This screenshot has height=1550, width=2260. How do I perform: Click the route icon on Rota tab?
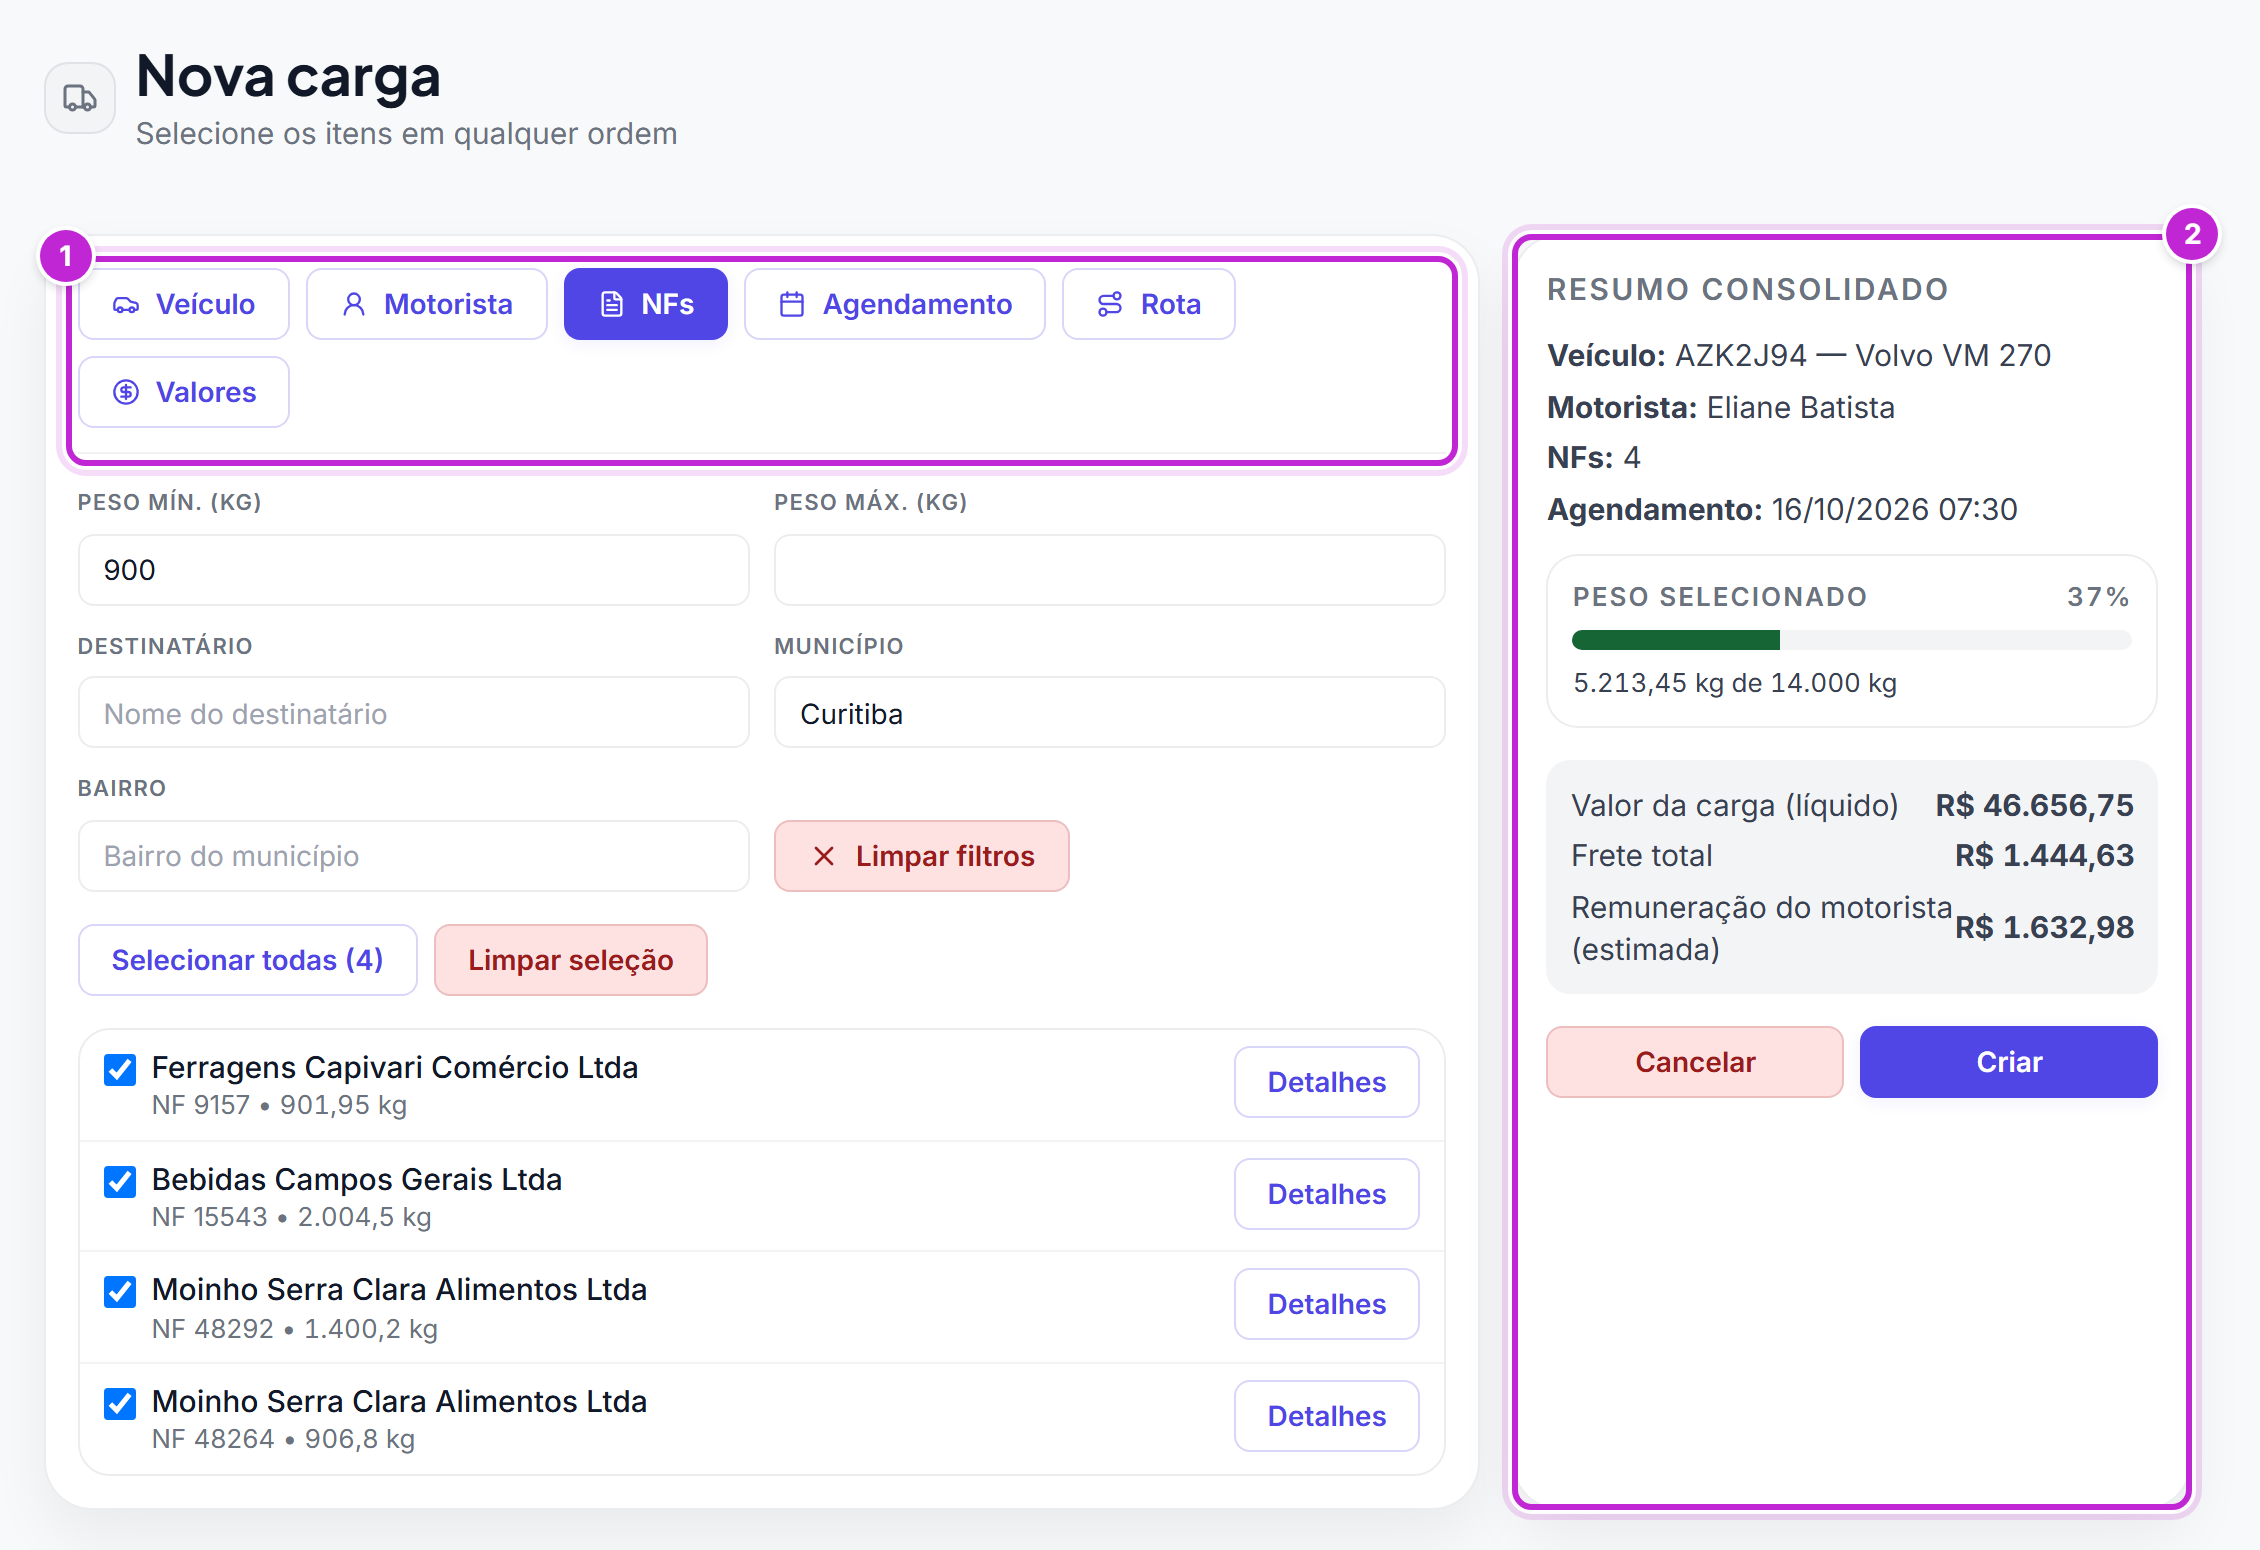pyautogui.click(x=1110, y=305)
